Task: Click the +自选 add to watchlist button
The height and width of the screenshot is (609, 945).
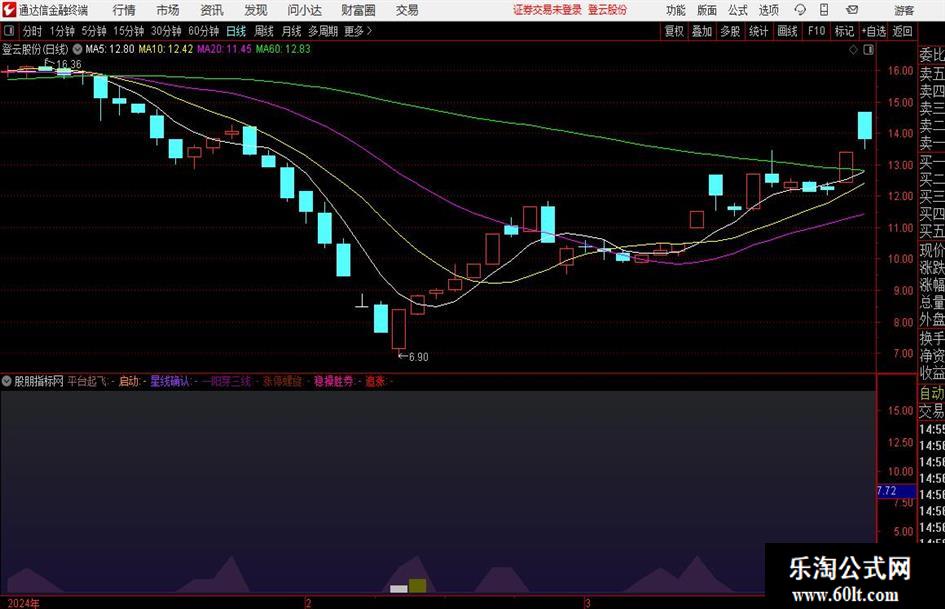Action: [x=874, y=31]
